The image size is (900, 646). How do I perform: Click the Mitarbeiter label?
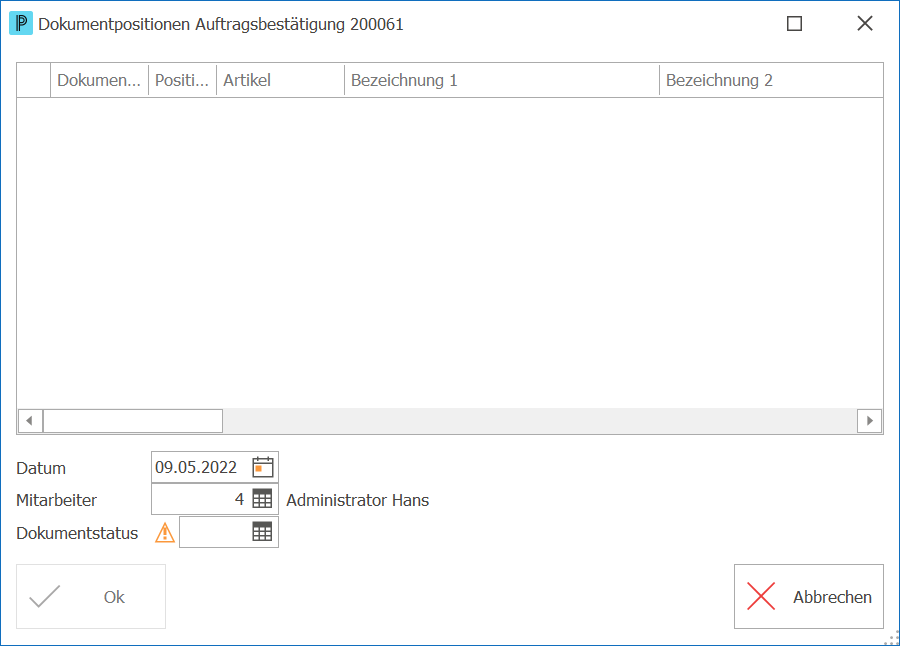coord(56,500)
